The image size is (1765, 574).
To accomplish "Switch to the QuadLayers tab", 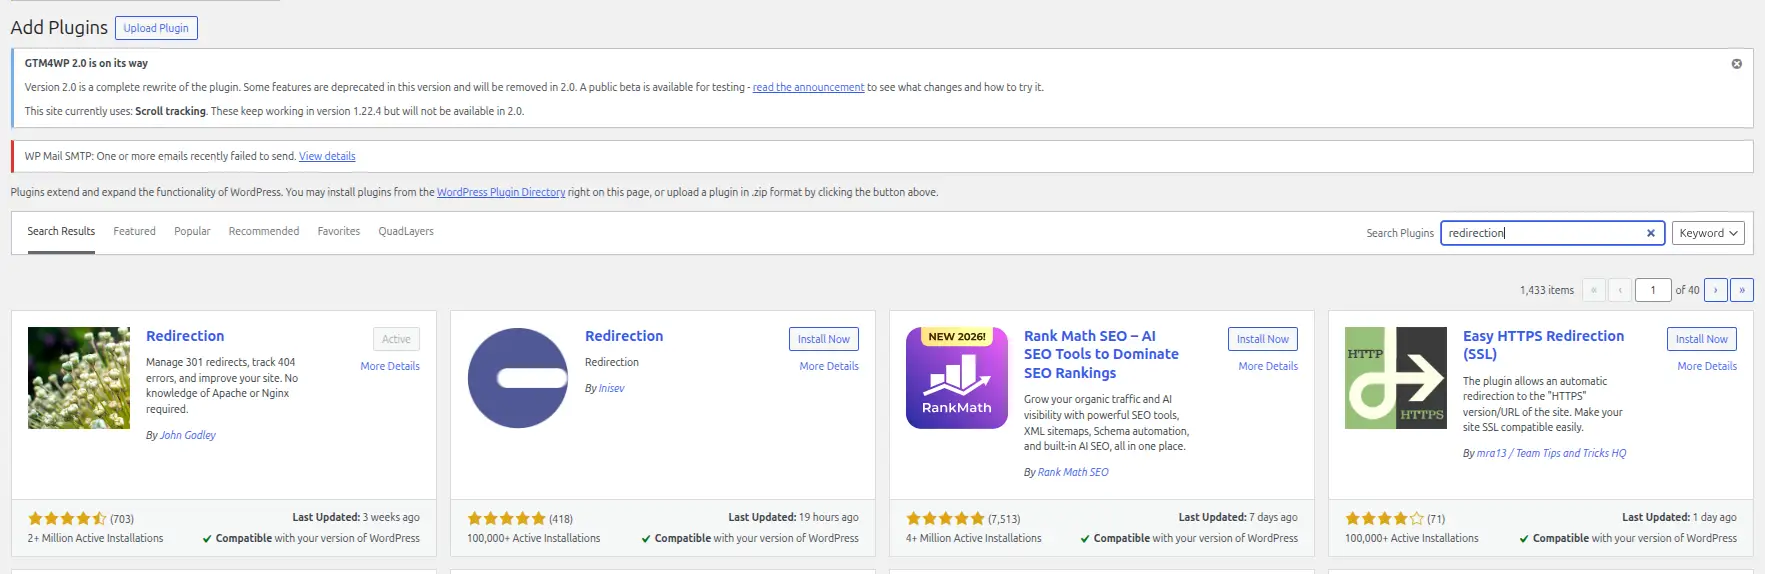I will pos(406,231).
